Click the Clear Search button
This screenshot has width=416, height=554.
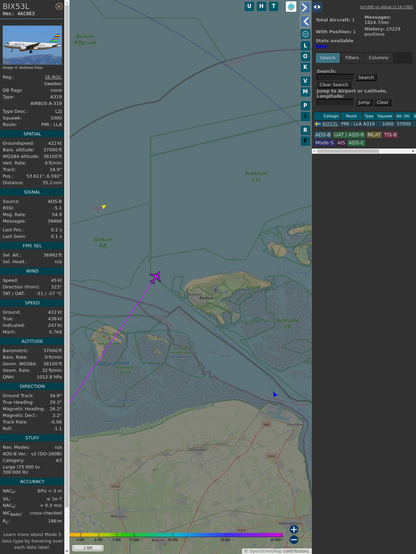(x=334, y=84)
